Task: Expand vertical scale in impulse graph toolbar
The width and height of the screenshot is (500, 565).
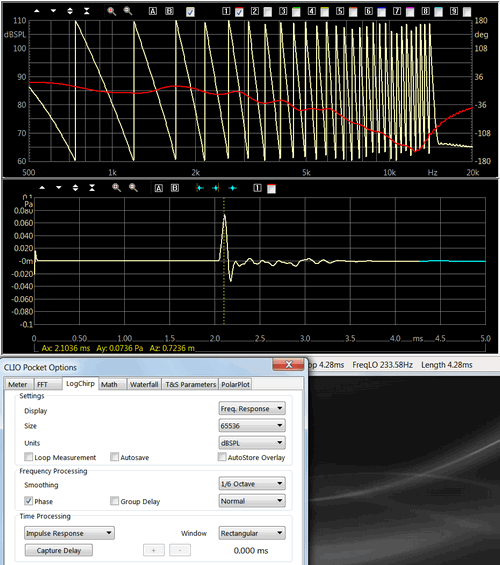Action: click(75, 188)
